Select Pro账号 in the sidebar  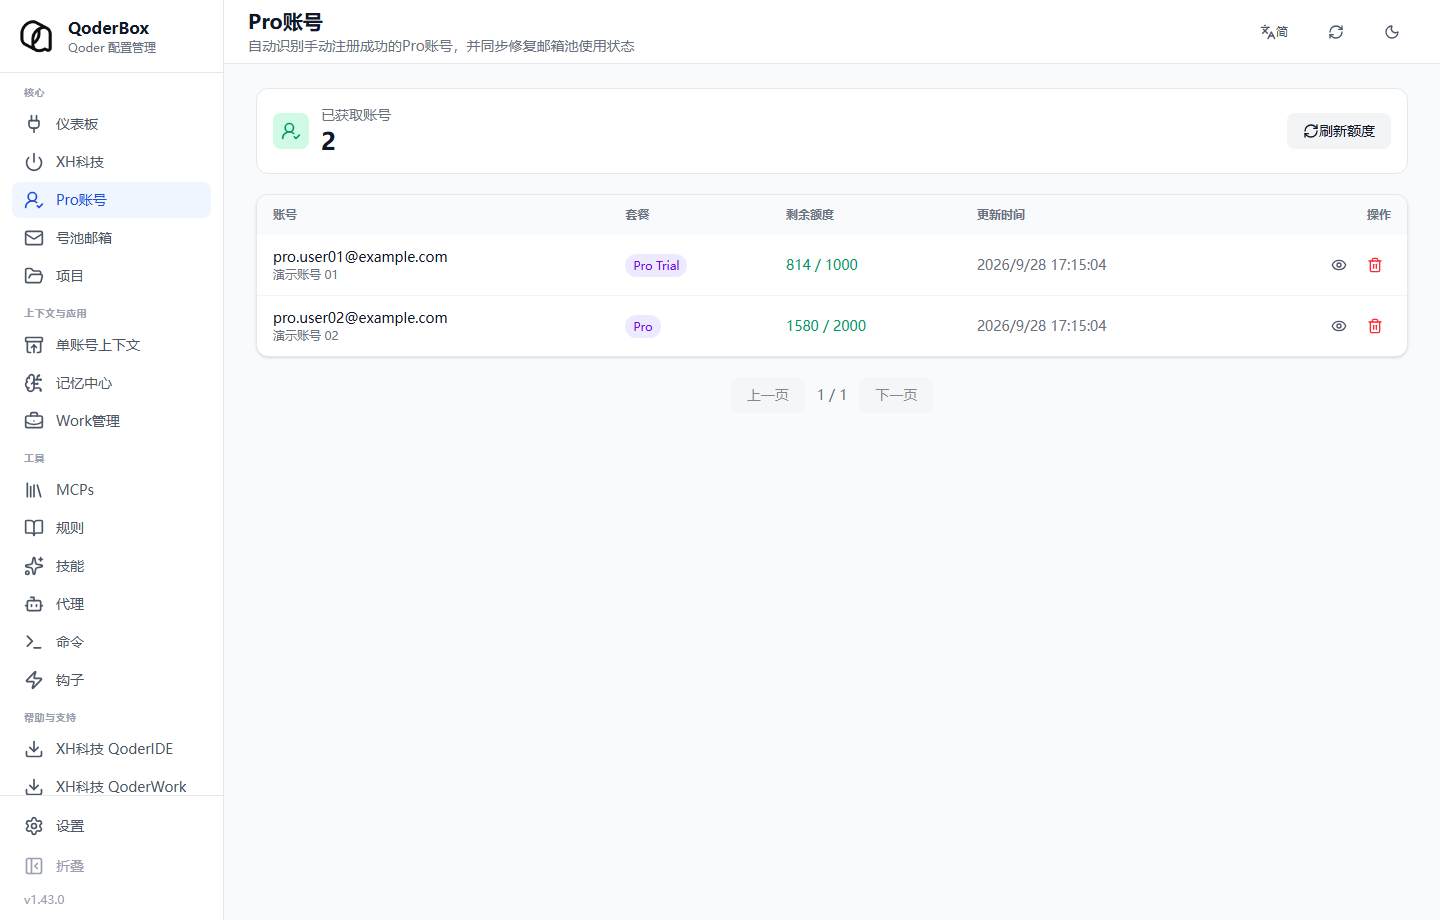tap(111, 200)
